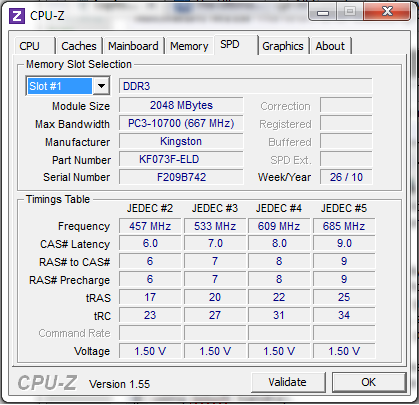Image resolution: width=419 pixels, height=405 pixels.
Task: Click the empty Registered field
Action: pos(346,123)
